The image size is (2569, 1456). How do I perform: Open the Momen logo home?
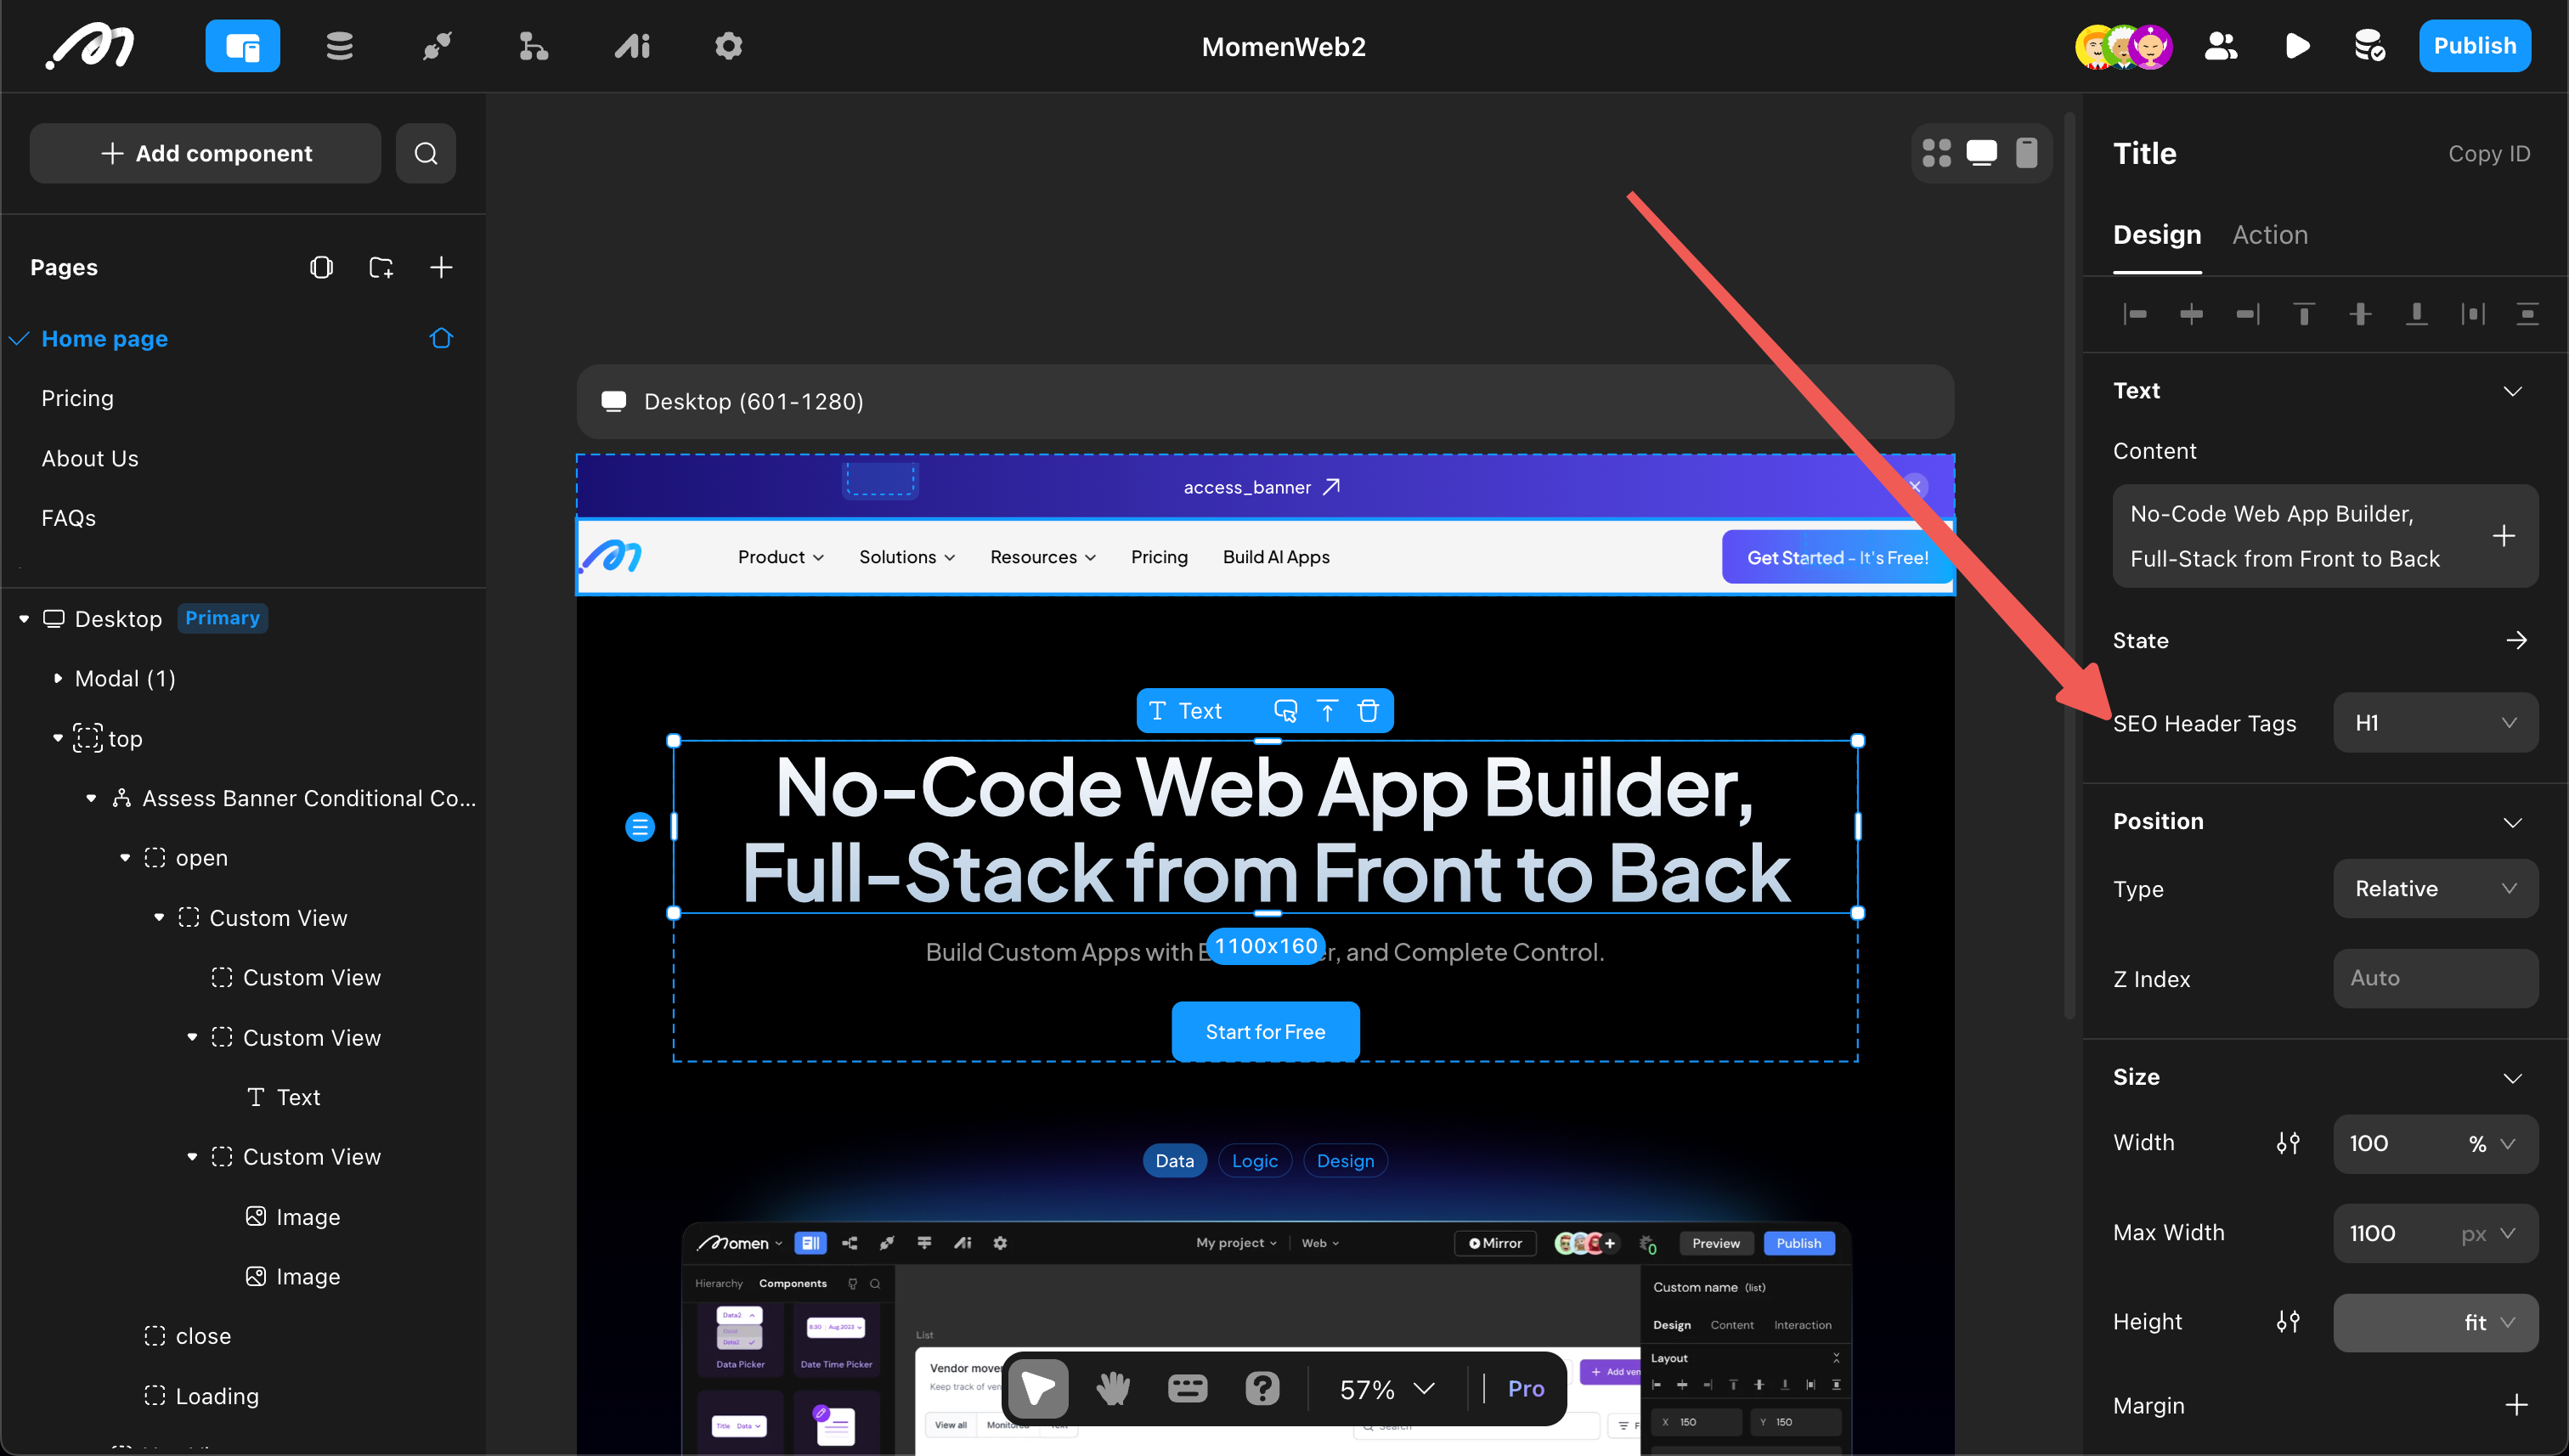(x=90, y=46)
